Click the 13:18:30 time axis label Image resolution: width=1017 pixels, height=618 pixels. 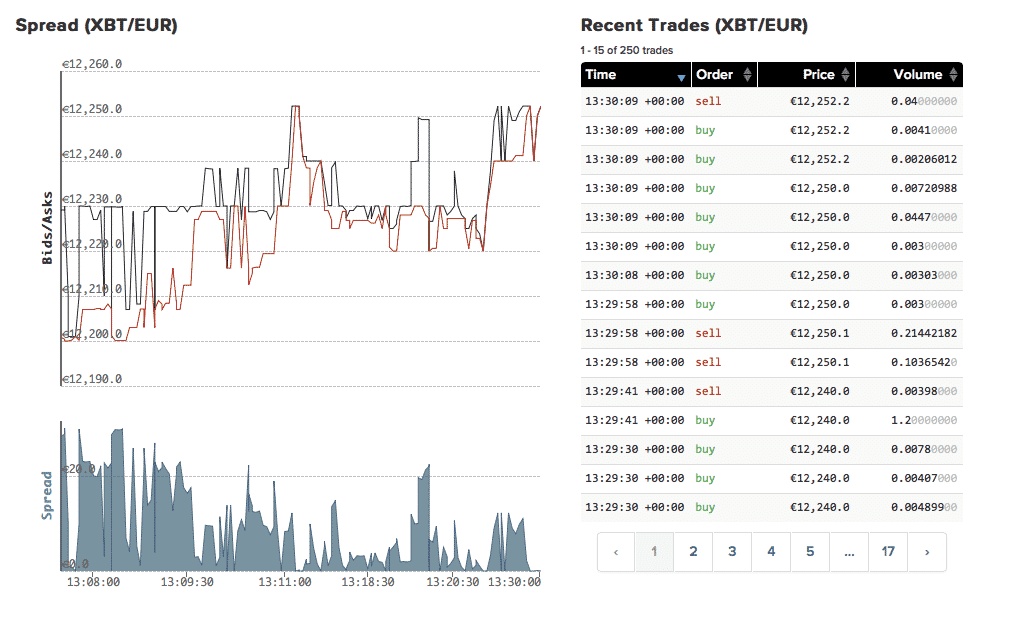coord(368,582)
